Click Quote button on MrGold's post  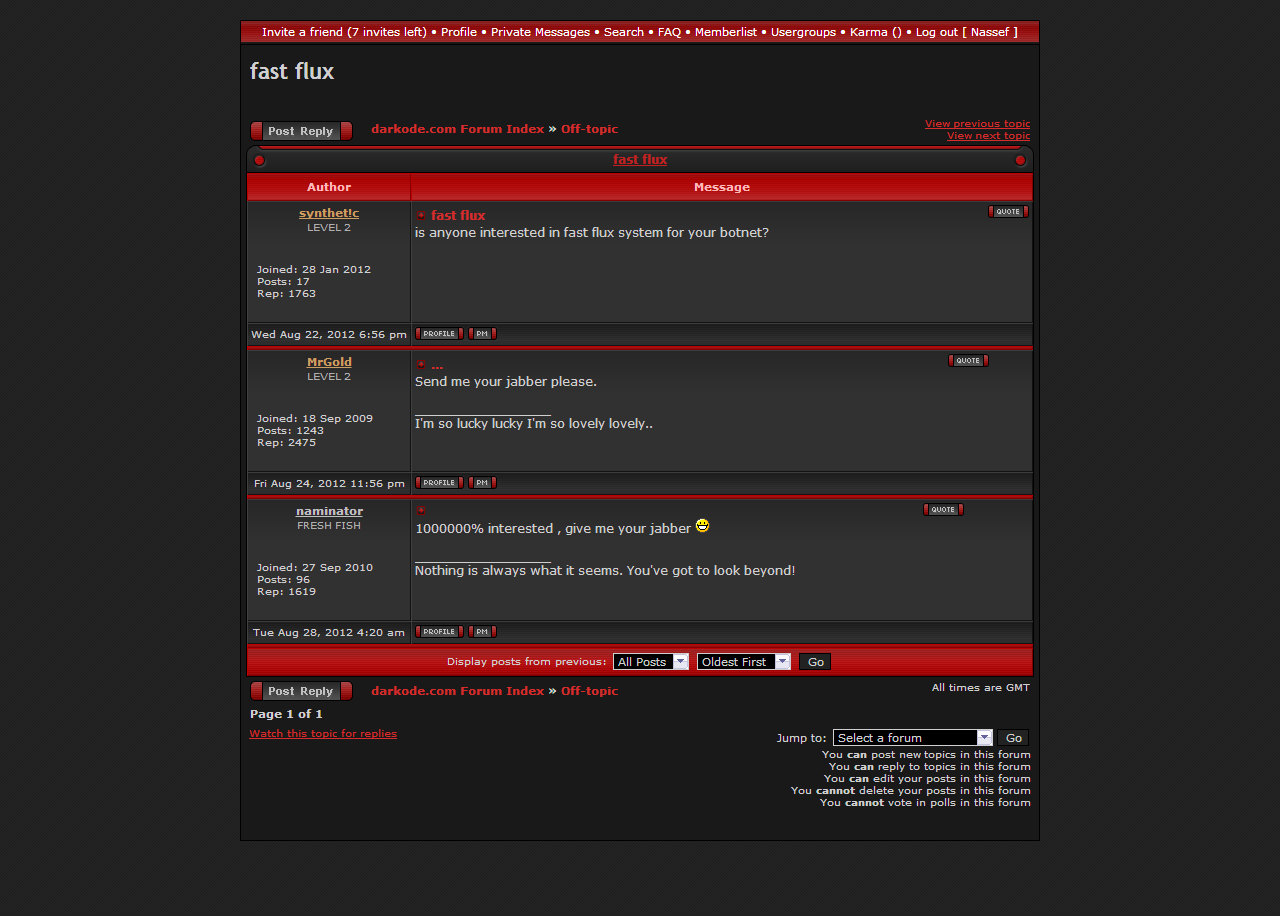tap(967, 361)
